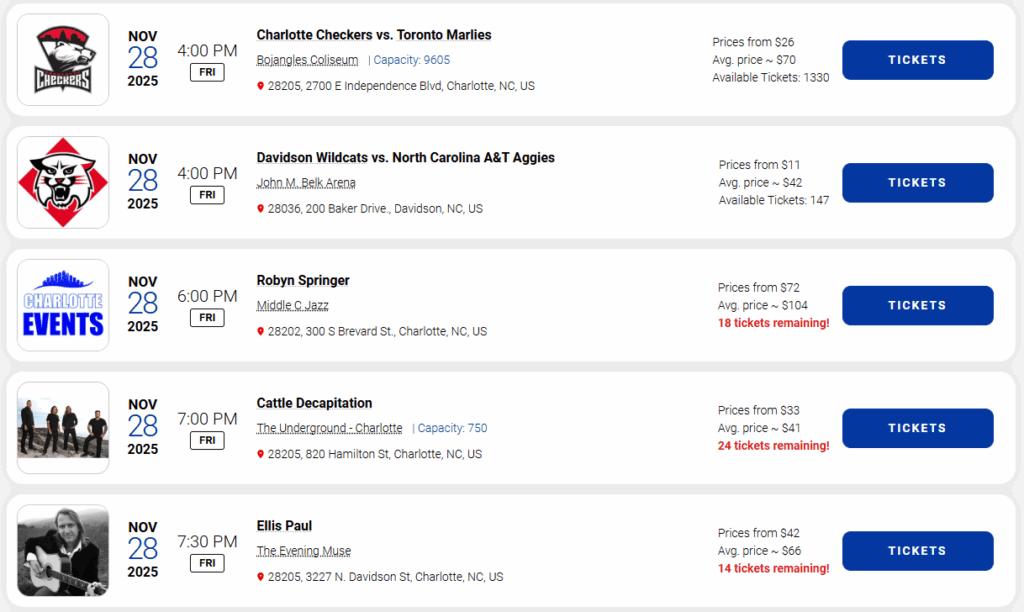Open the Cattle Decapitation band photo
1024x612 pixels.
(x=63, y=428)
